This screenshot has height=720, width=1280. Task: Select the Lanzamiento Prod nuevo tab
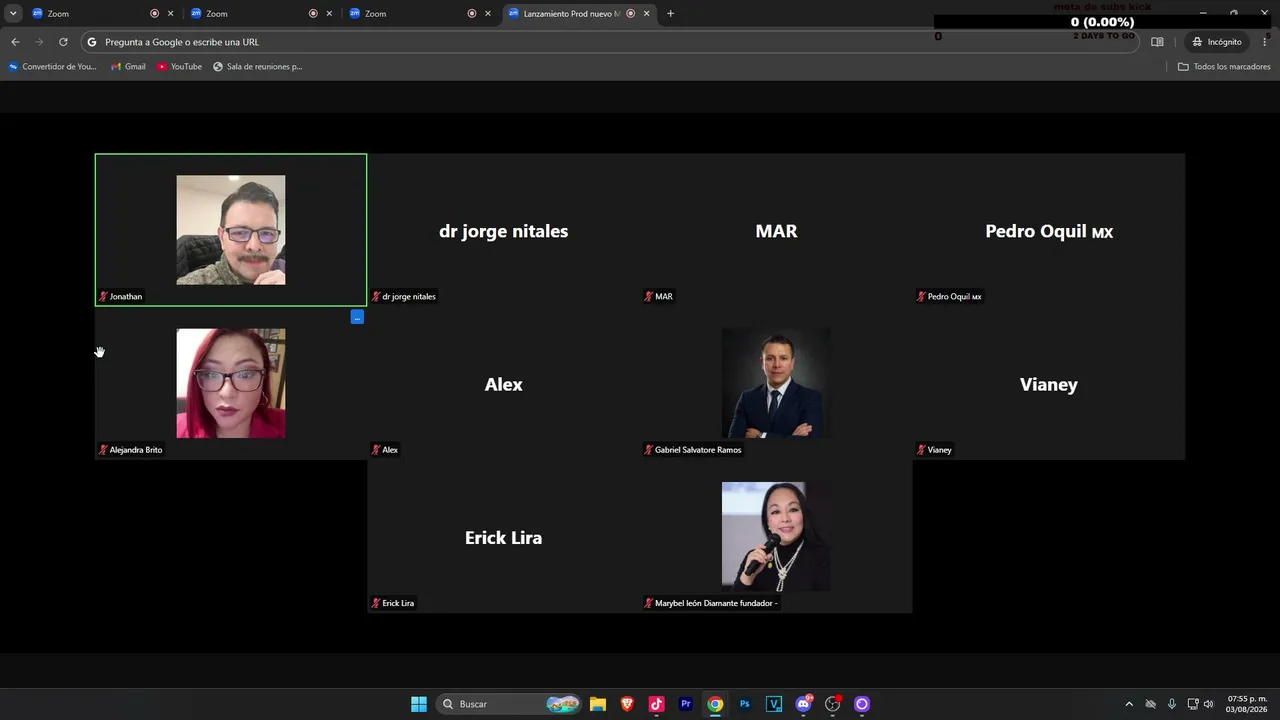(x=578, y=14)
